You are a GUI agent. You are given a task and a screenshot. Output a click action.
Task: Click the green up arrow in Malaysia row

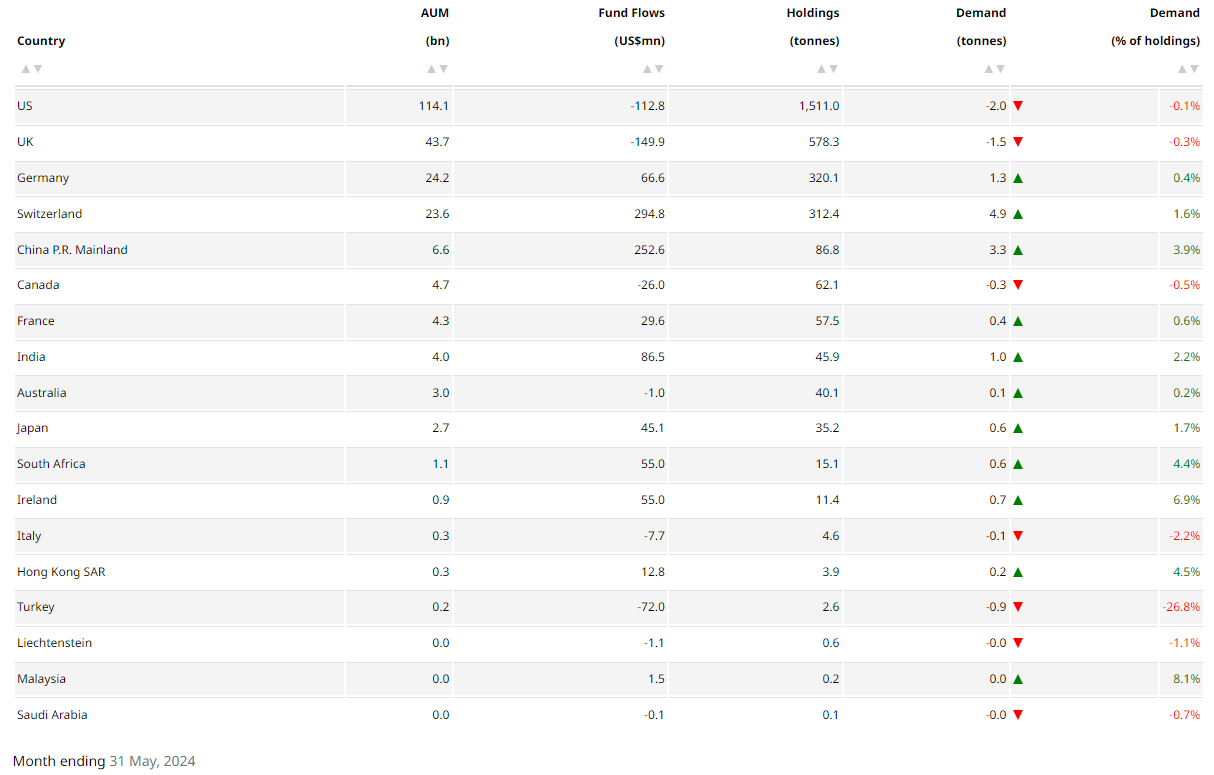pyautogui.click(x=1018, y=679)
